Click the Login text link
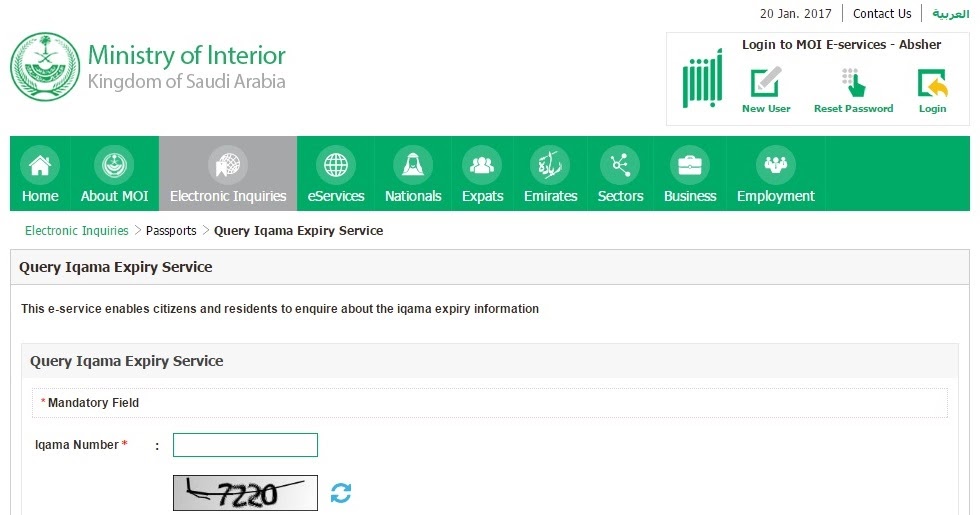The image size is (980, 515). pyautogui.click(x=932, y=109)
